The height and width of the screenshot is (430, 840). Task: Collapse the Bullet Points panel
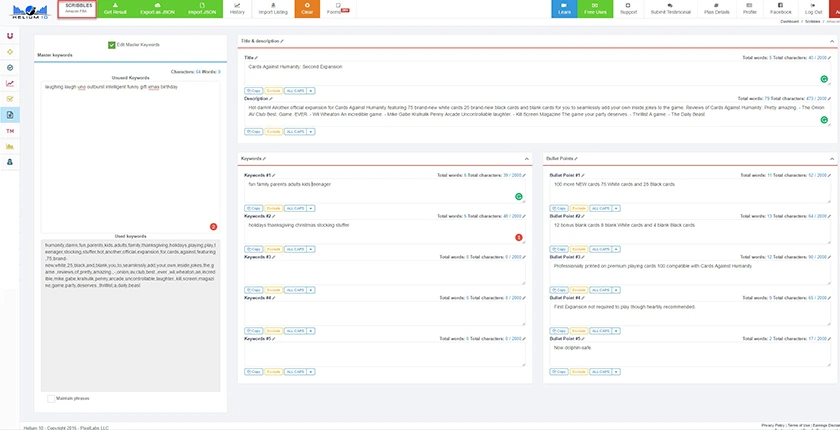[x=832, y=159]
